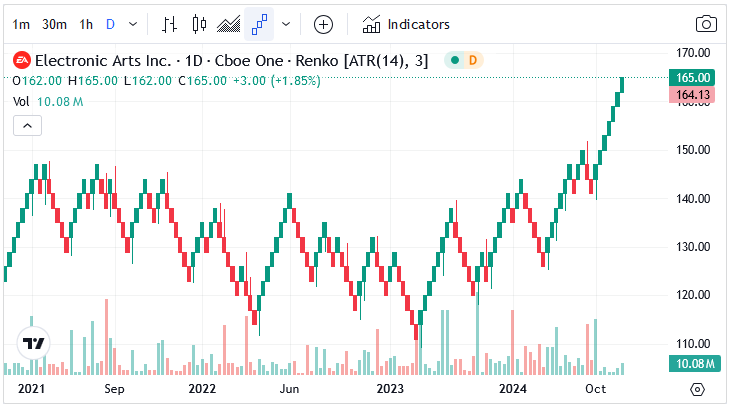Click the TradingView logo on the chart
This screenshot has height=407, width=729.
(35, 343)
